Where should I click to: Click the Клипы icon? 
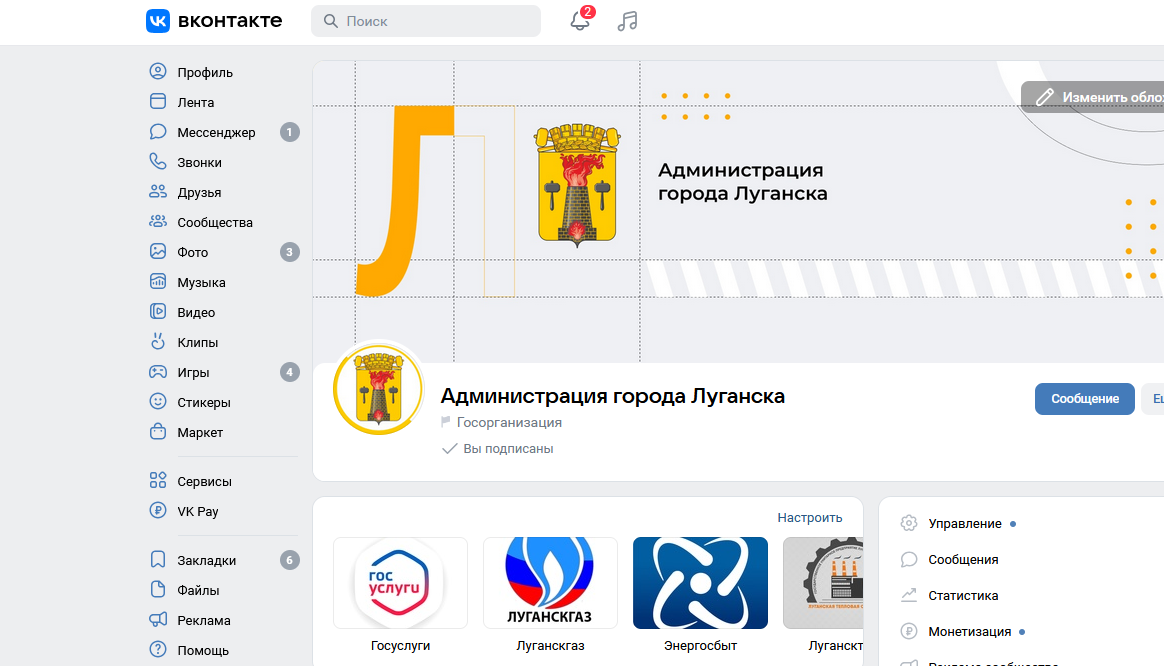[158, 342]
